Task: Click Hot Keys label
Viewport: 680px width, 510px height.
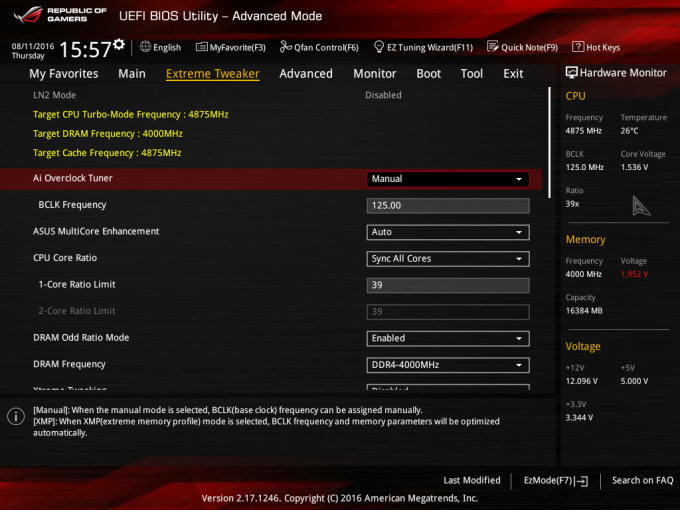Action: pyautogui.click(x=603, y=47)
